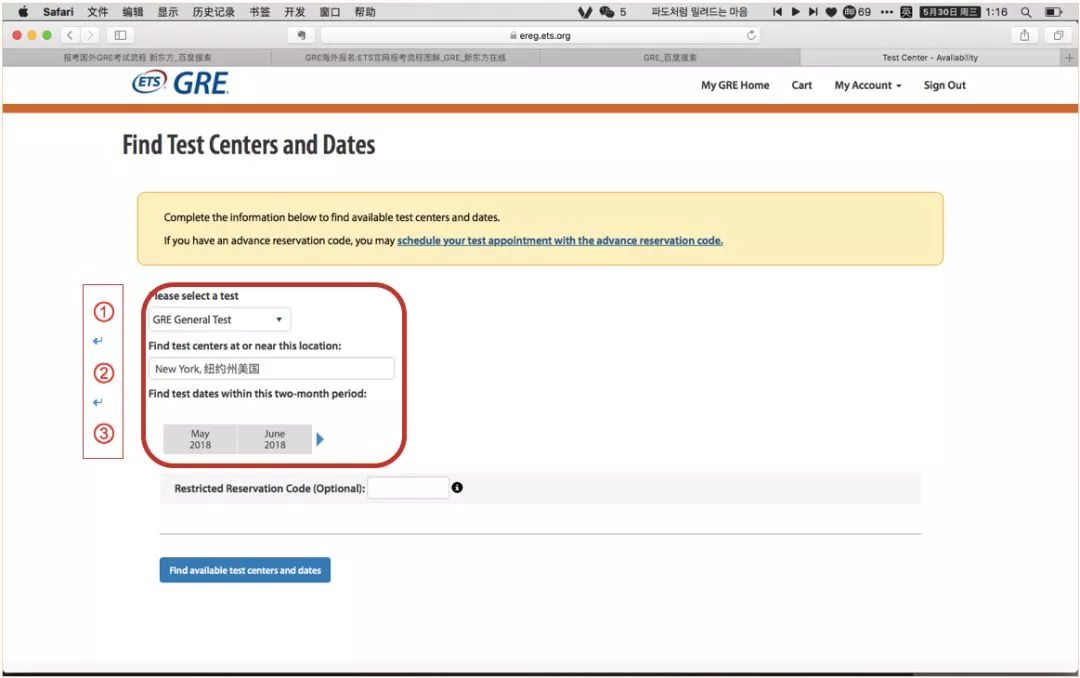Image resolution: width=1080 pixels, height=678 pixels.
Task: Expand the My Account dropdown
Action: [x=868, y=85]
